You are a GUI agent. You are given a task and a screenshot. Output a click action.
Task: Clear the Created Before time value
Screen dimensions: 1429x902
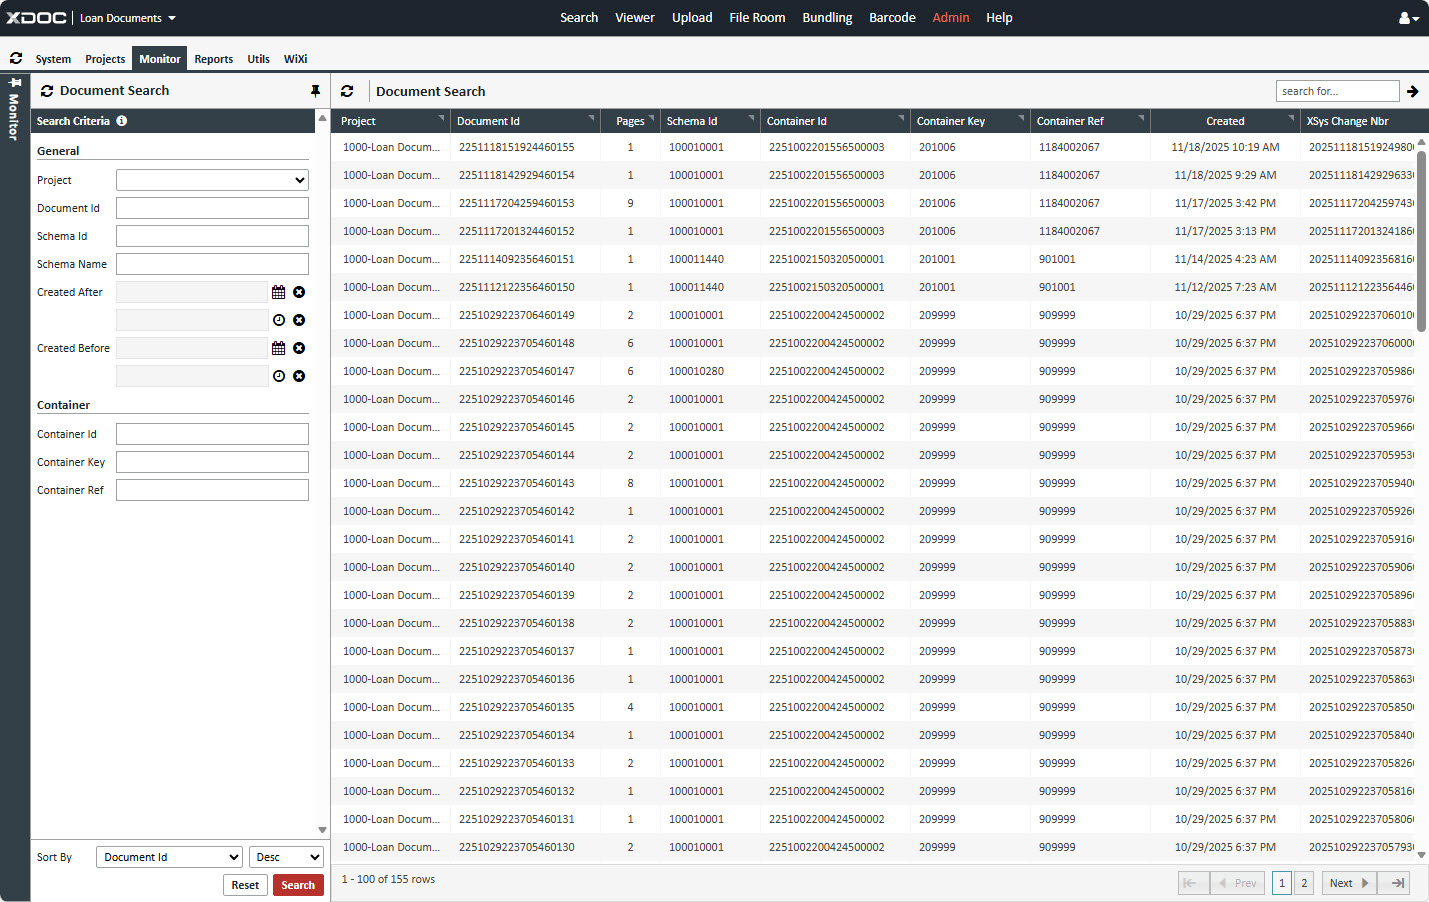coord(299,376)
